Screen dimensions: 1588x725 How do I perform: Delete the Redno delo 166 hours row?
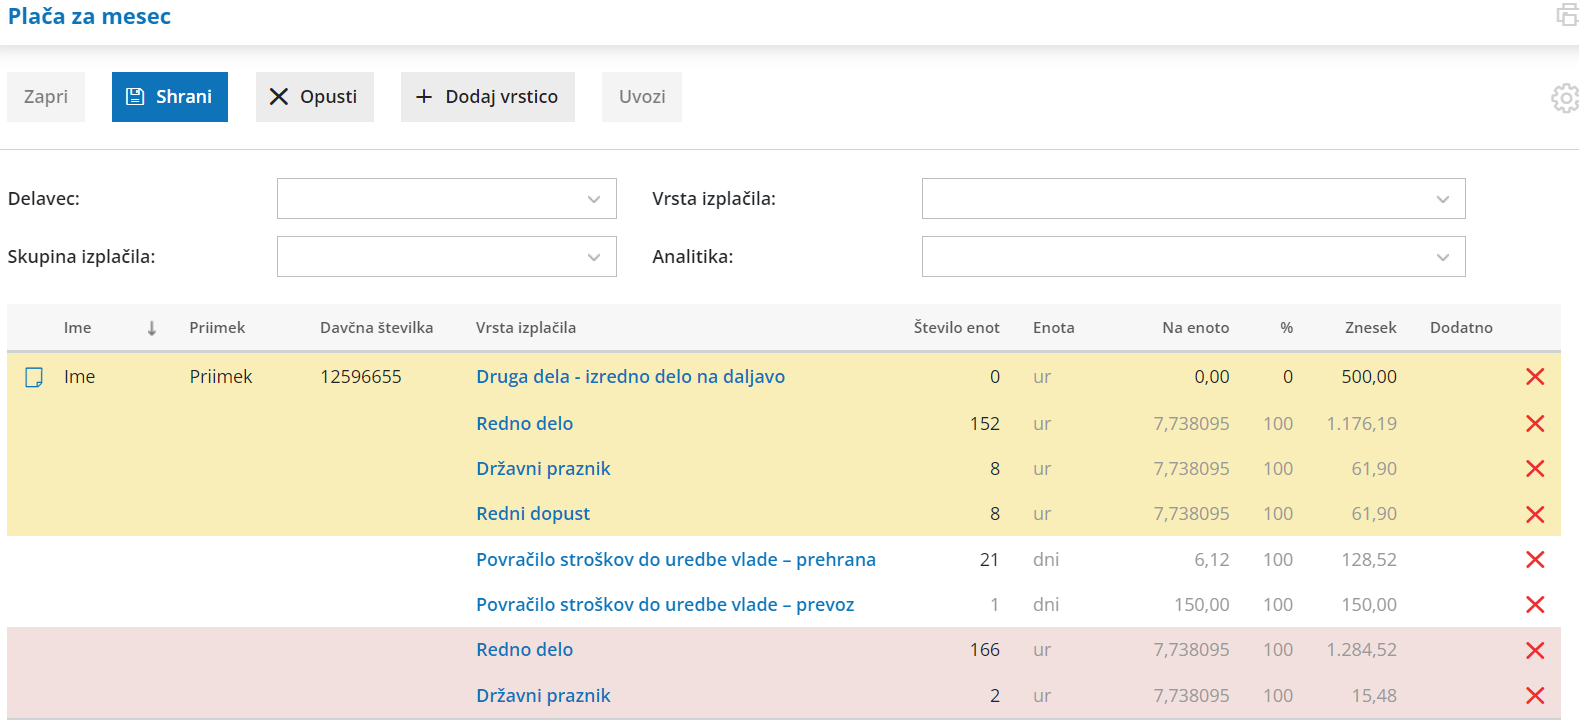point(1535,650)
